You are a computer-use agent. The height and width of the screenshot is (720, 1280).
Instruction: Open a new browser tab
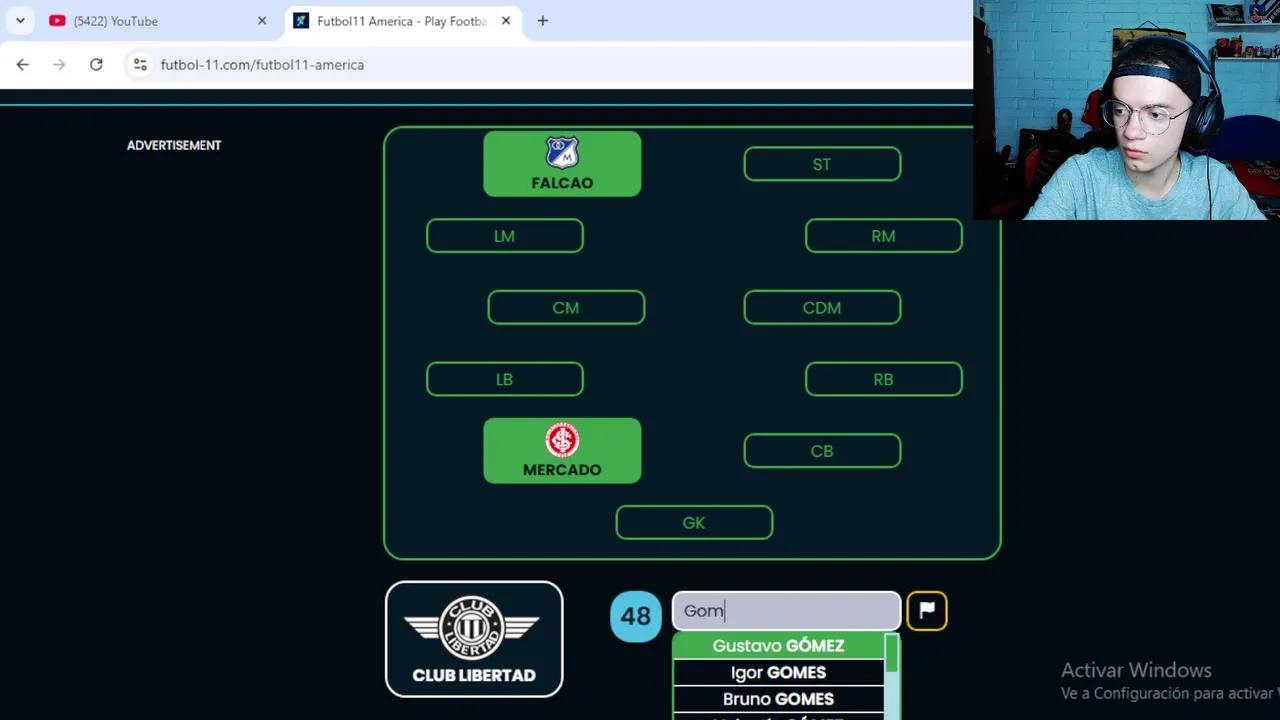coord(542,21)
